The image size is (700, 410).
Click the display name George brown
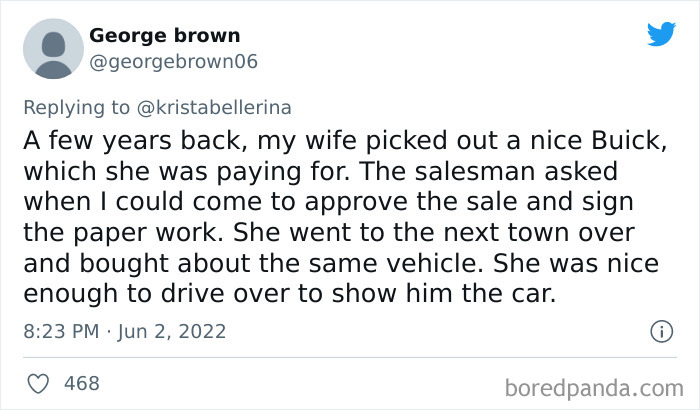click(164, 36)
